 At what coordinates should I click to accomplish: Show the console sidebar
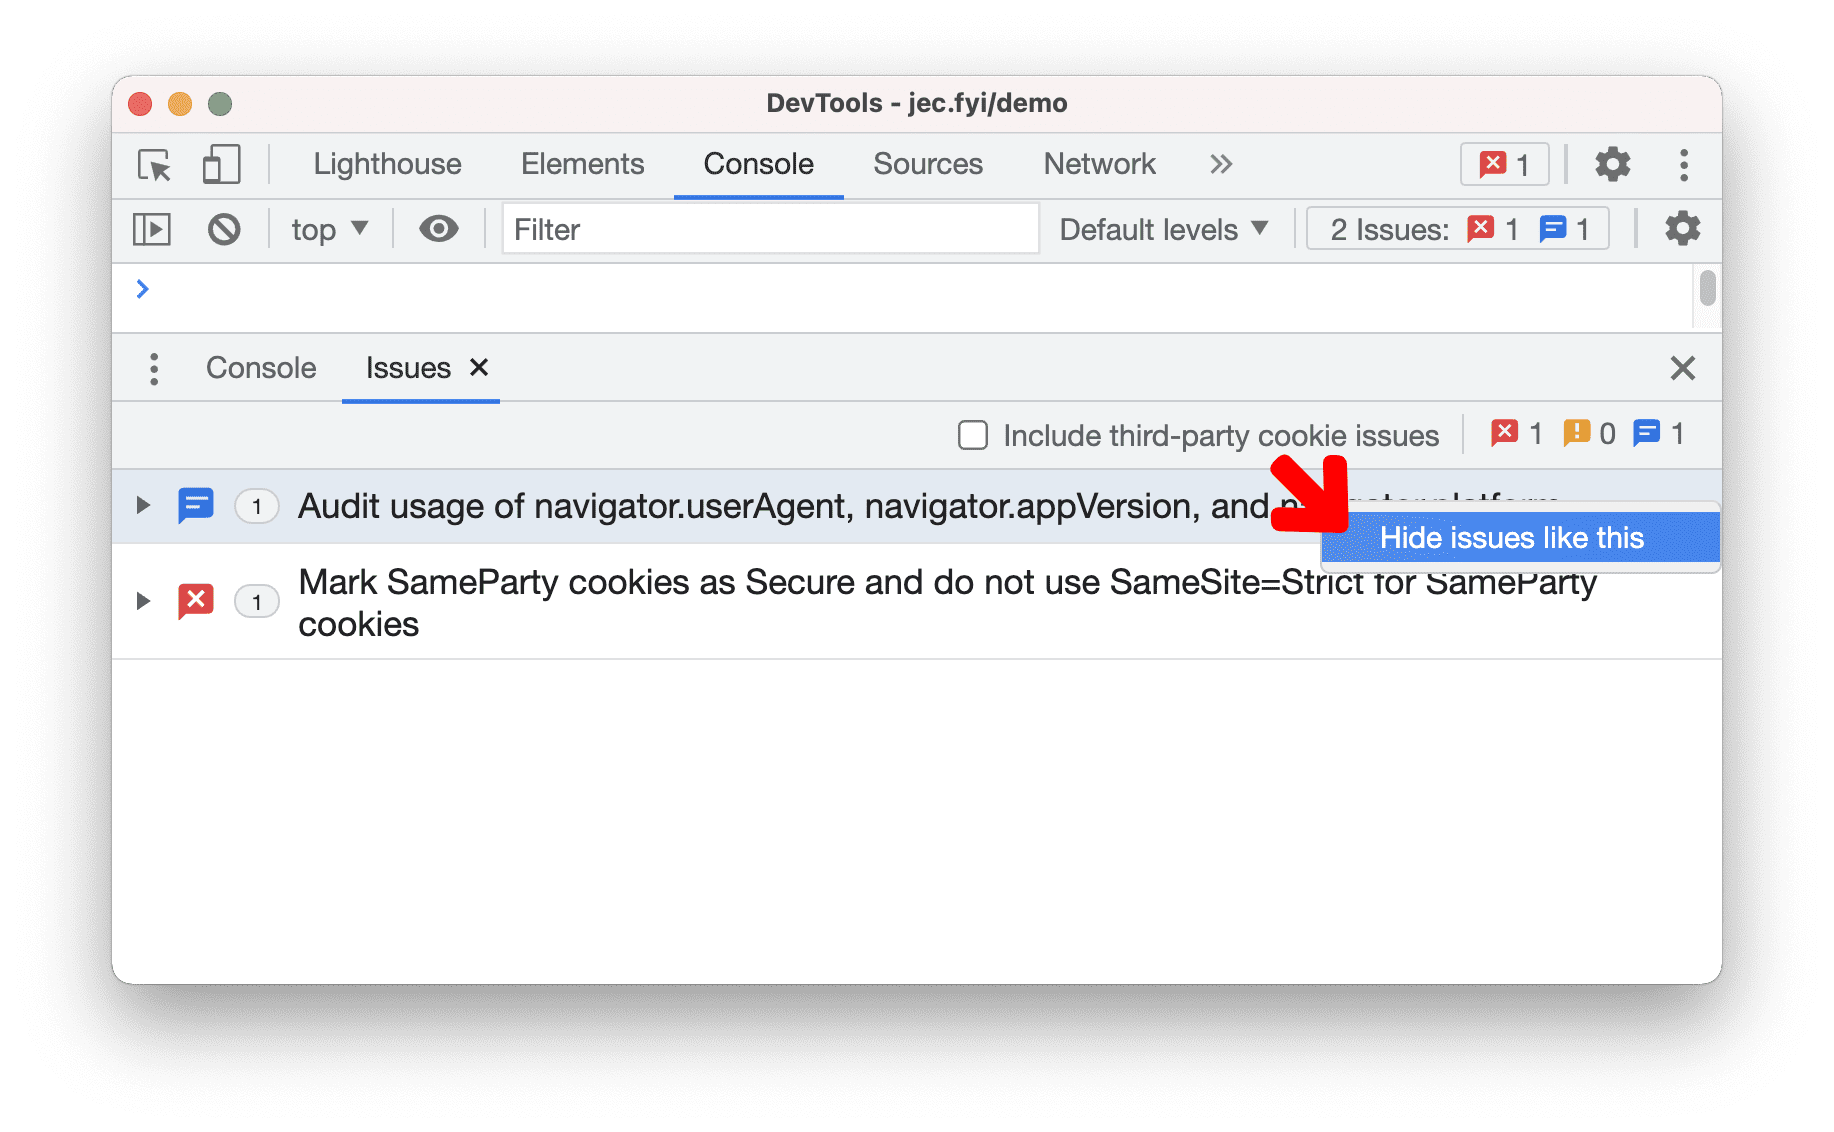[x=152, y=229]
